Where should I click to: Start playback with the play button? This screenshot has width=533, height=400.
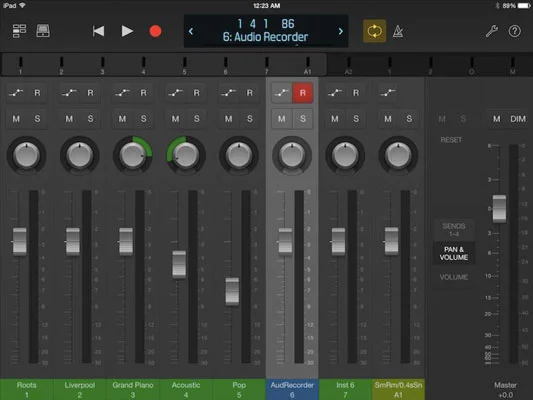127,31
